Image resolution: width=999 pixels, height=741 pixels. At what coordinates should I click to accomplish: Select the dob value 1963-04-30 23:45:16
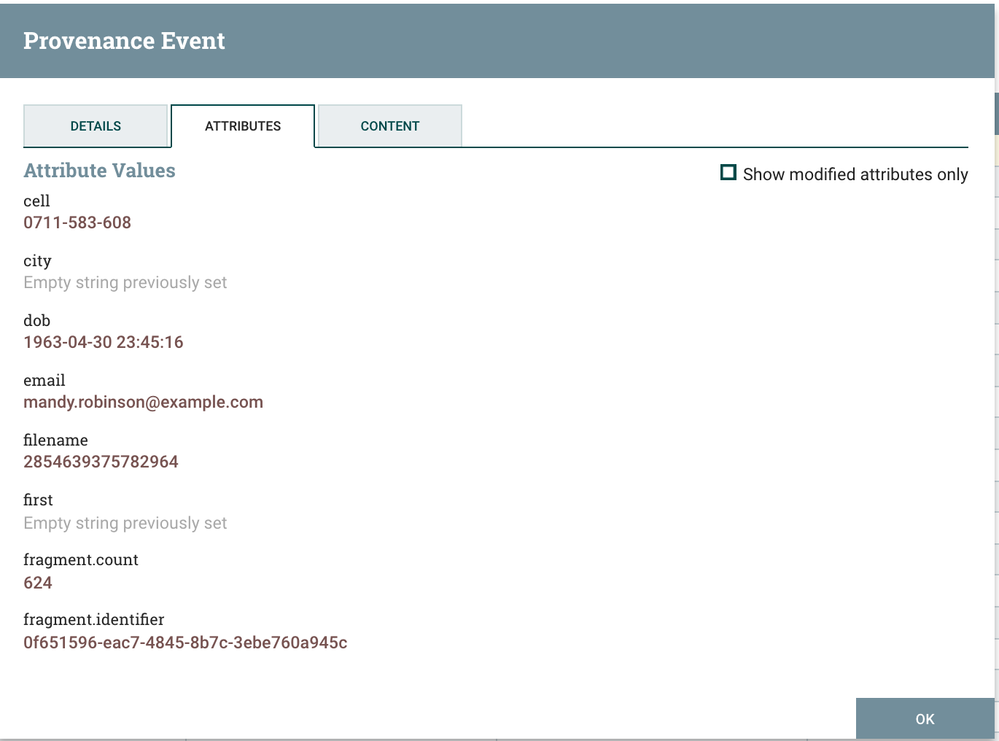102,342
